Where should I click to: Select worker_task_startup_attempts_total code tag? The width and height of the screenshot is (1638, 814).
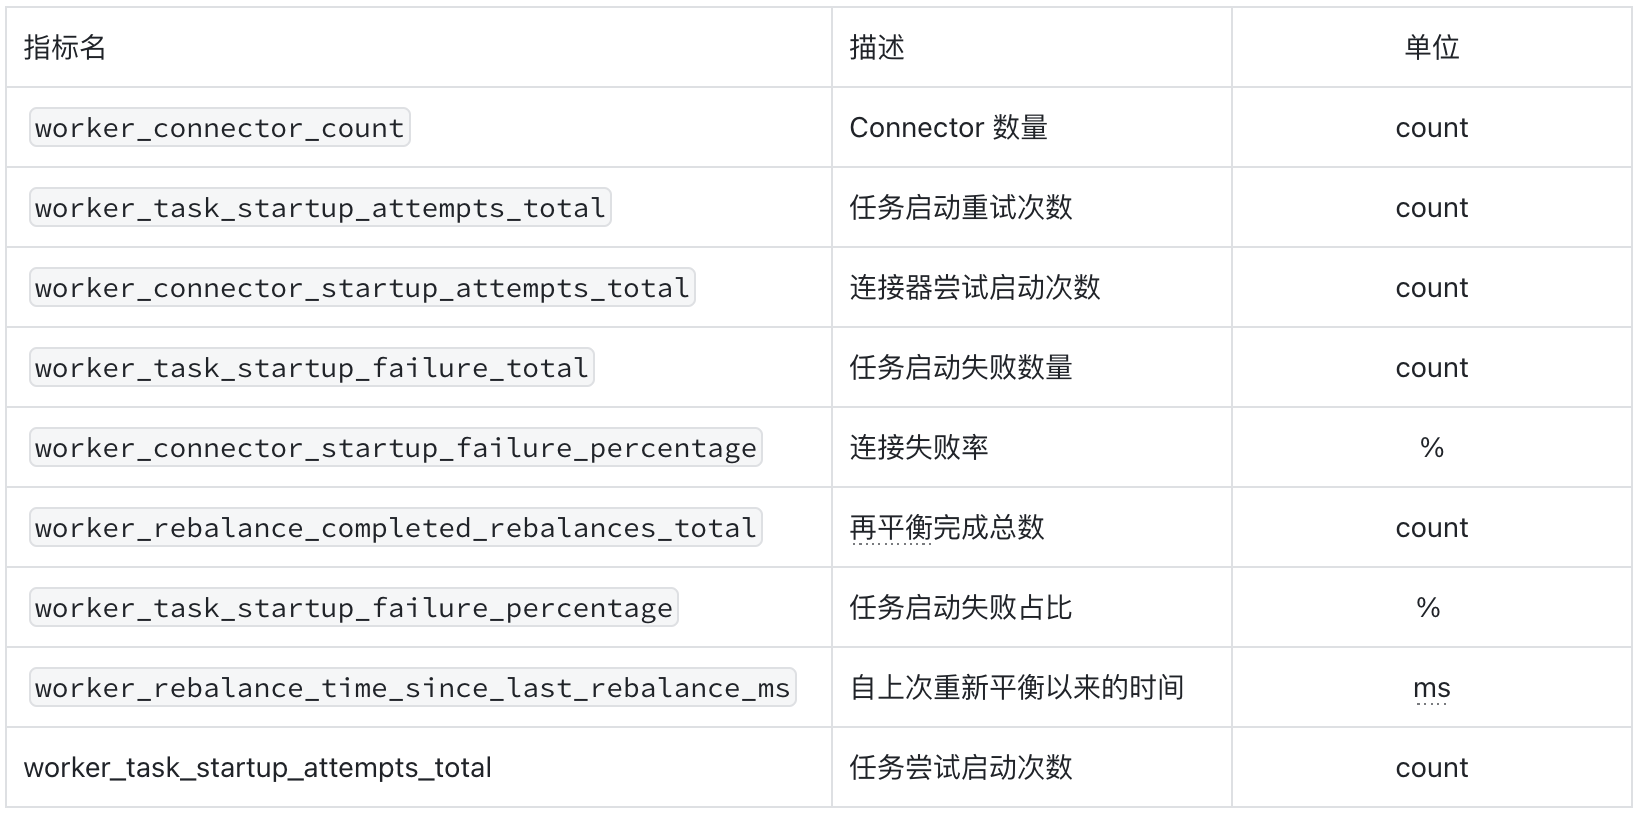pyautogui.click(x=320, y=207)
